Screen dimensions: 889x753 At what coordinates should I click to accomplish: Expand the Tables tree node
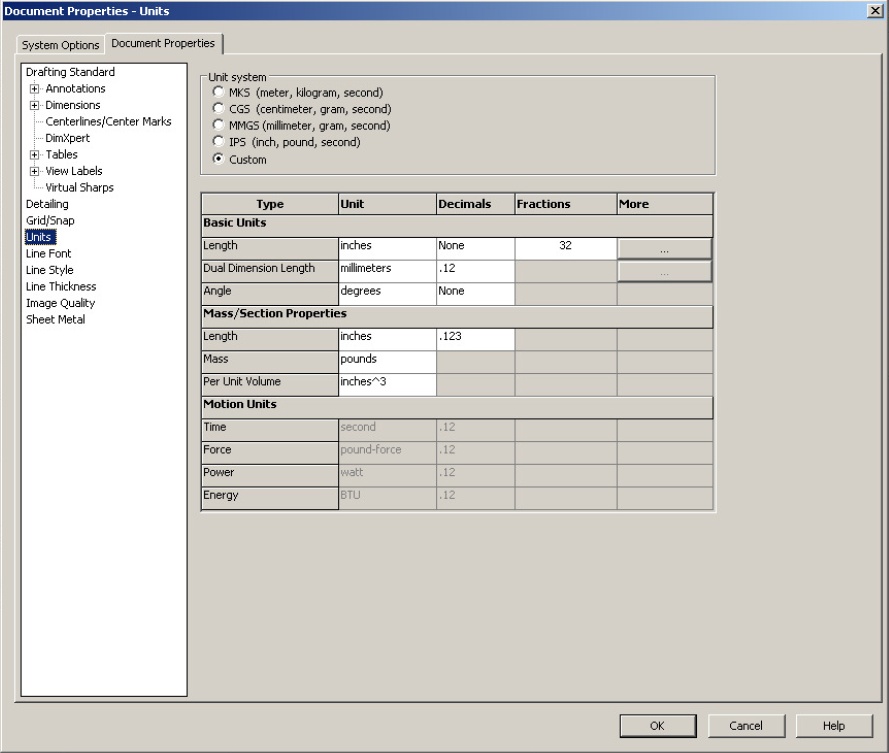(35, 155)
